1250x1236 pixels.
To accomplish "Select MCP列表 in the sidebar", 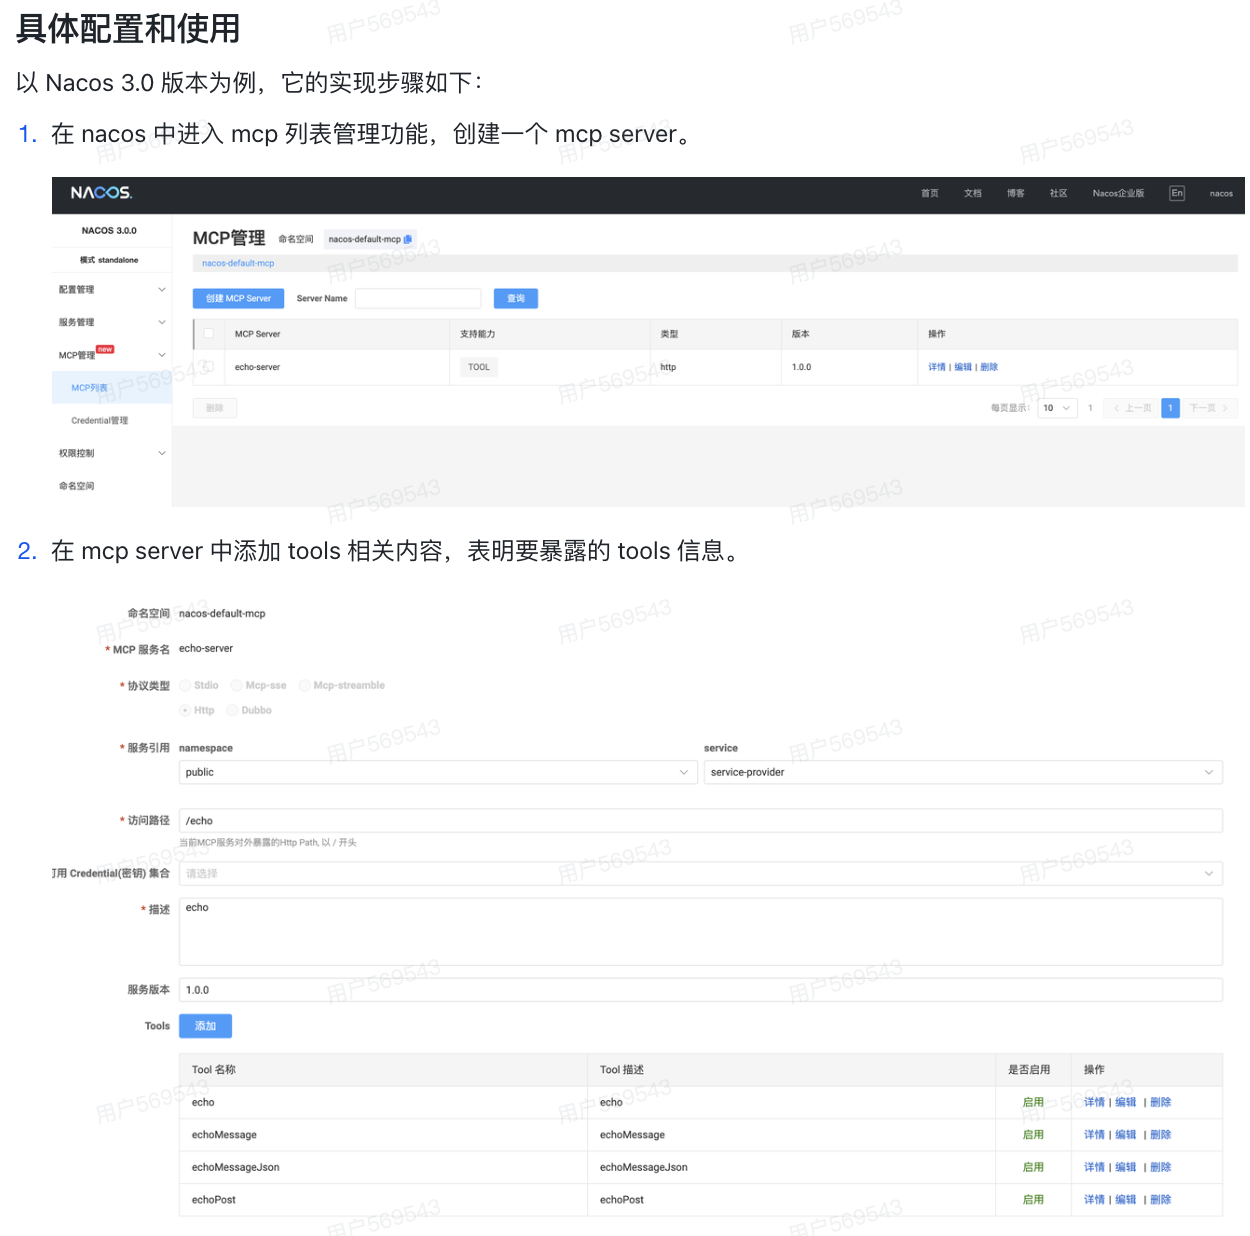I will tap(112, 388).
